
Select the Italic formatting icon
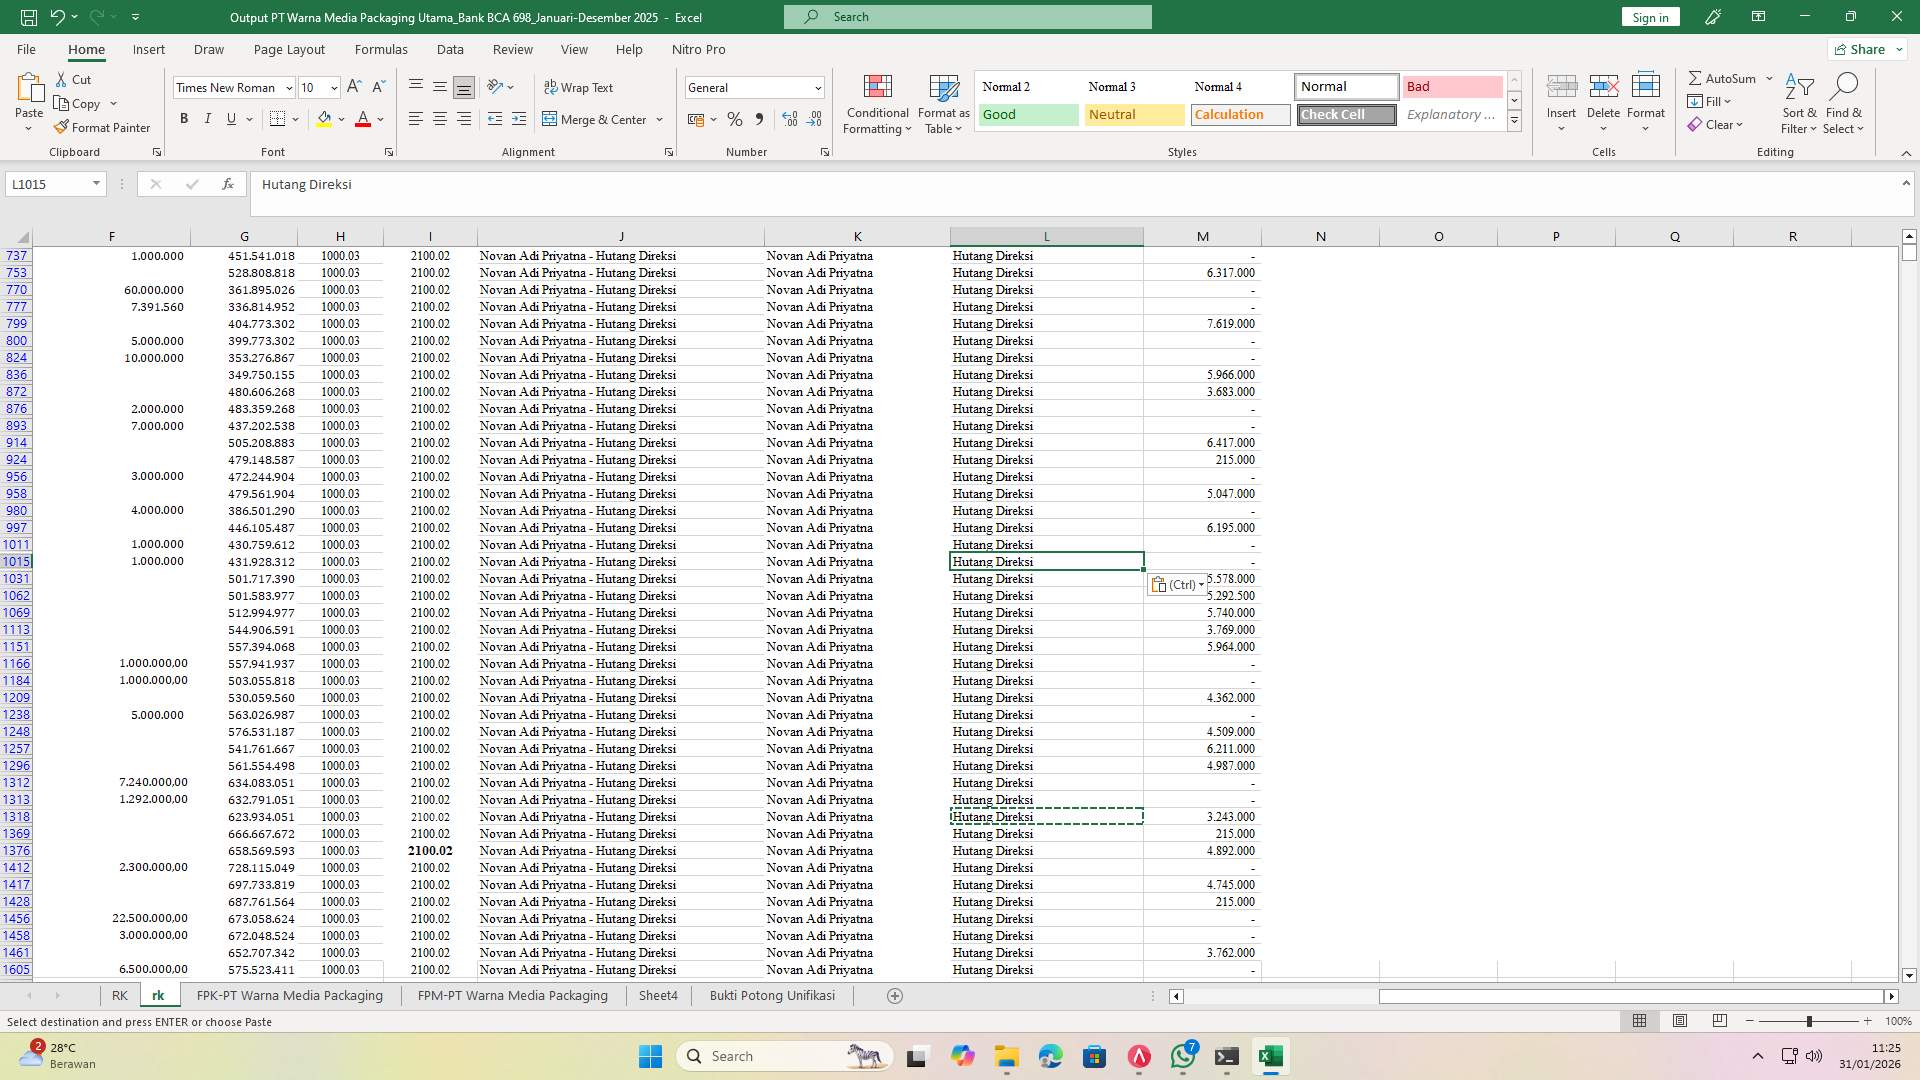[x=208, y=118]
